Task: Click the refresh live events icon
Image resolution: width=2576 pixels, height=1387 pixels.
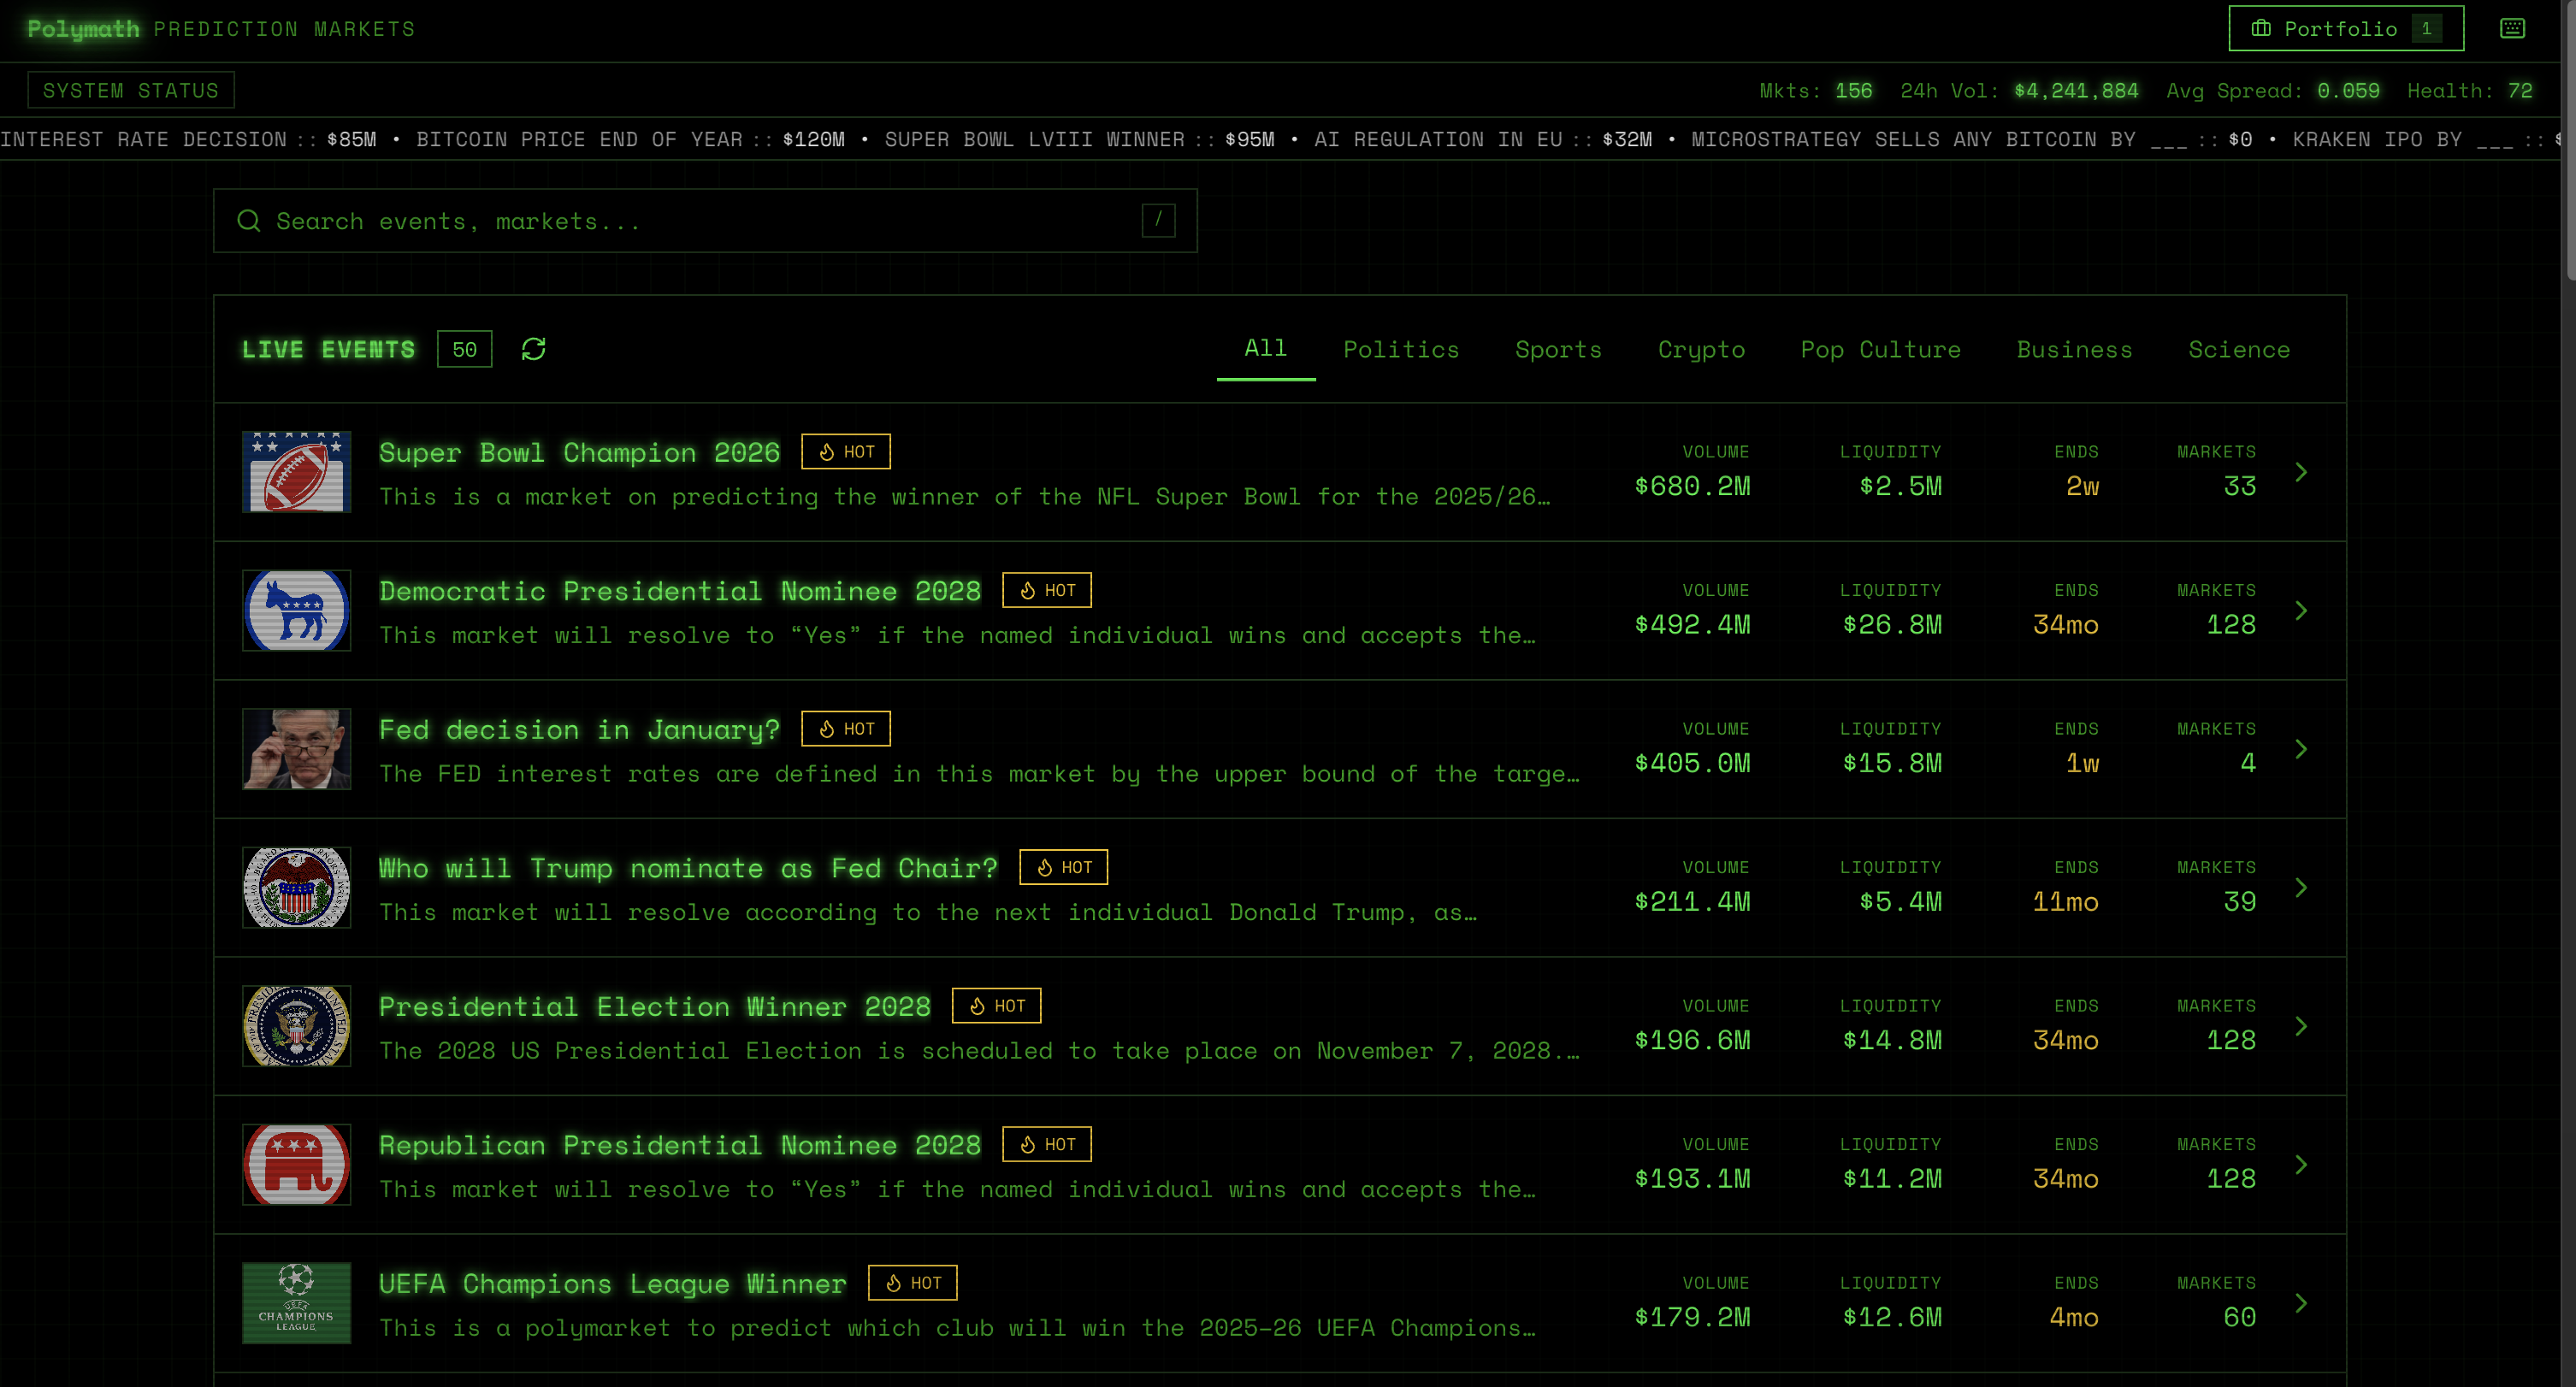Action: [533, 349]
